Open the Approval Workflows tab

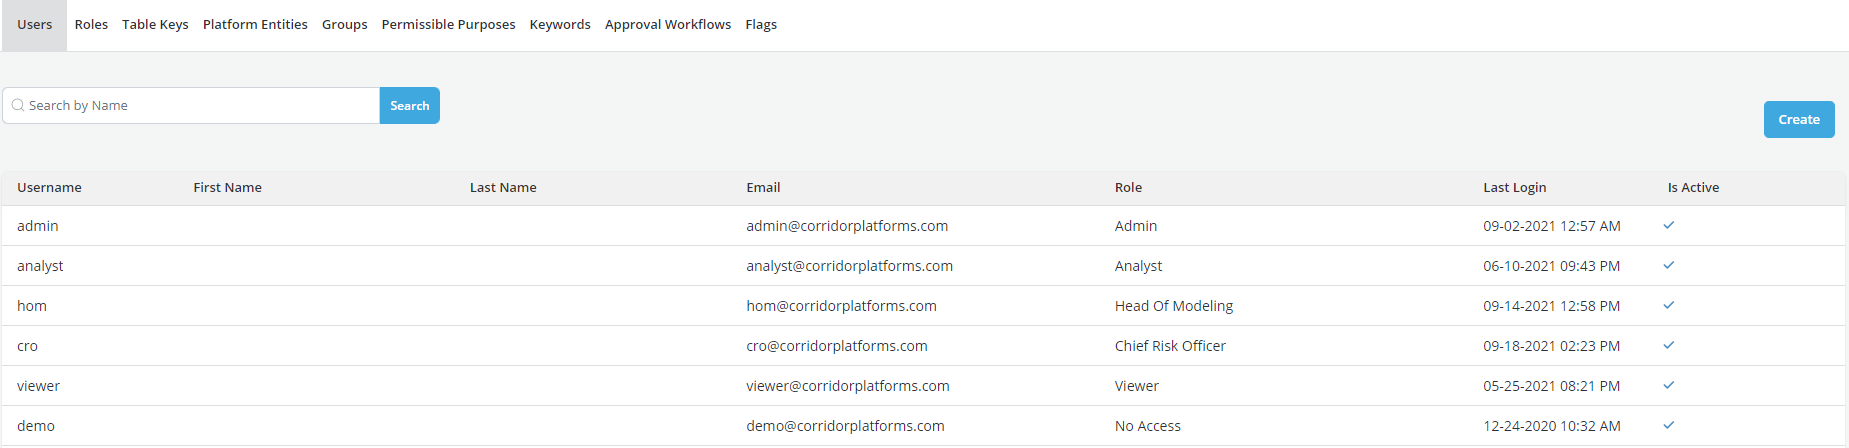click(667, 24)
